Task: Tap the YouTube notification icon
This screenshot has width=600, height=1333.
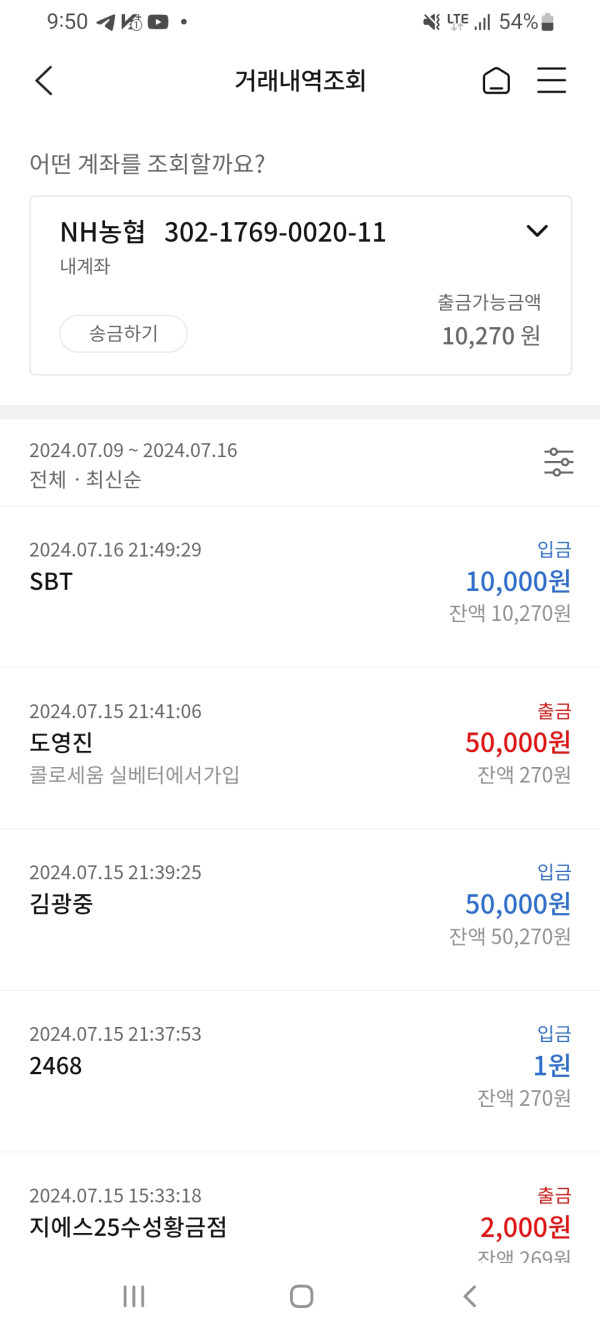Action: click(x=158, y=22)
